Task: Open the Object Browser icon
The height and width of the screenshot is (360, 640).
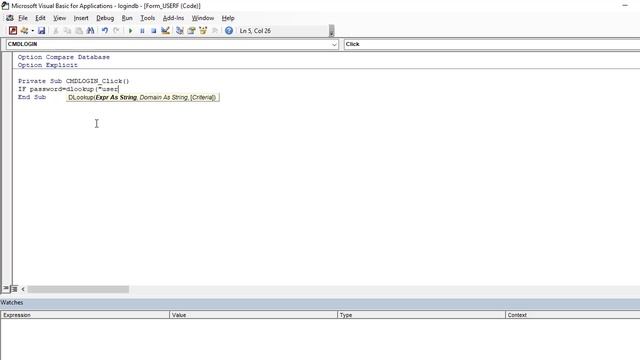Action: pos(203,31)
